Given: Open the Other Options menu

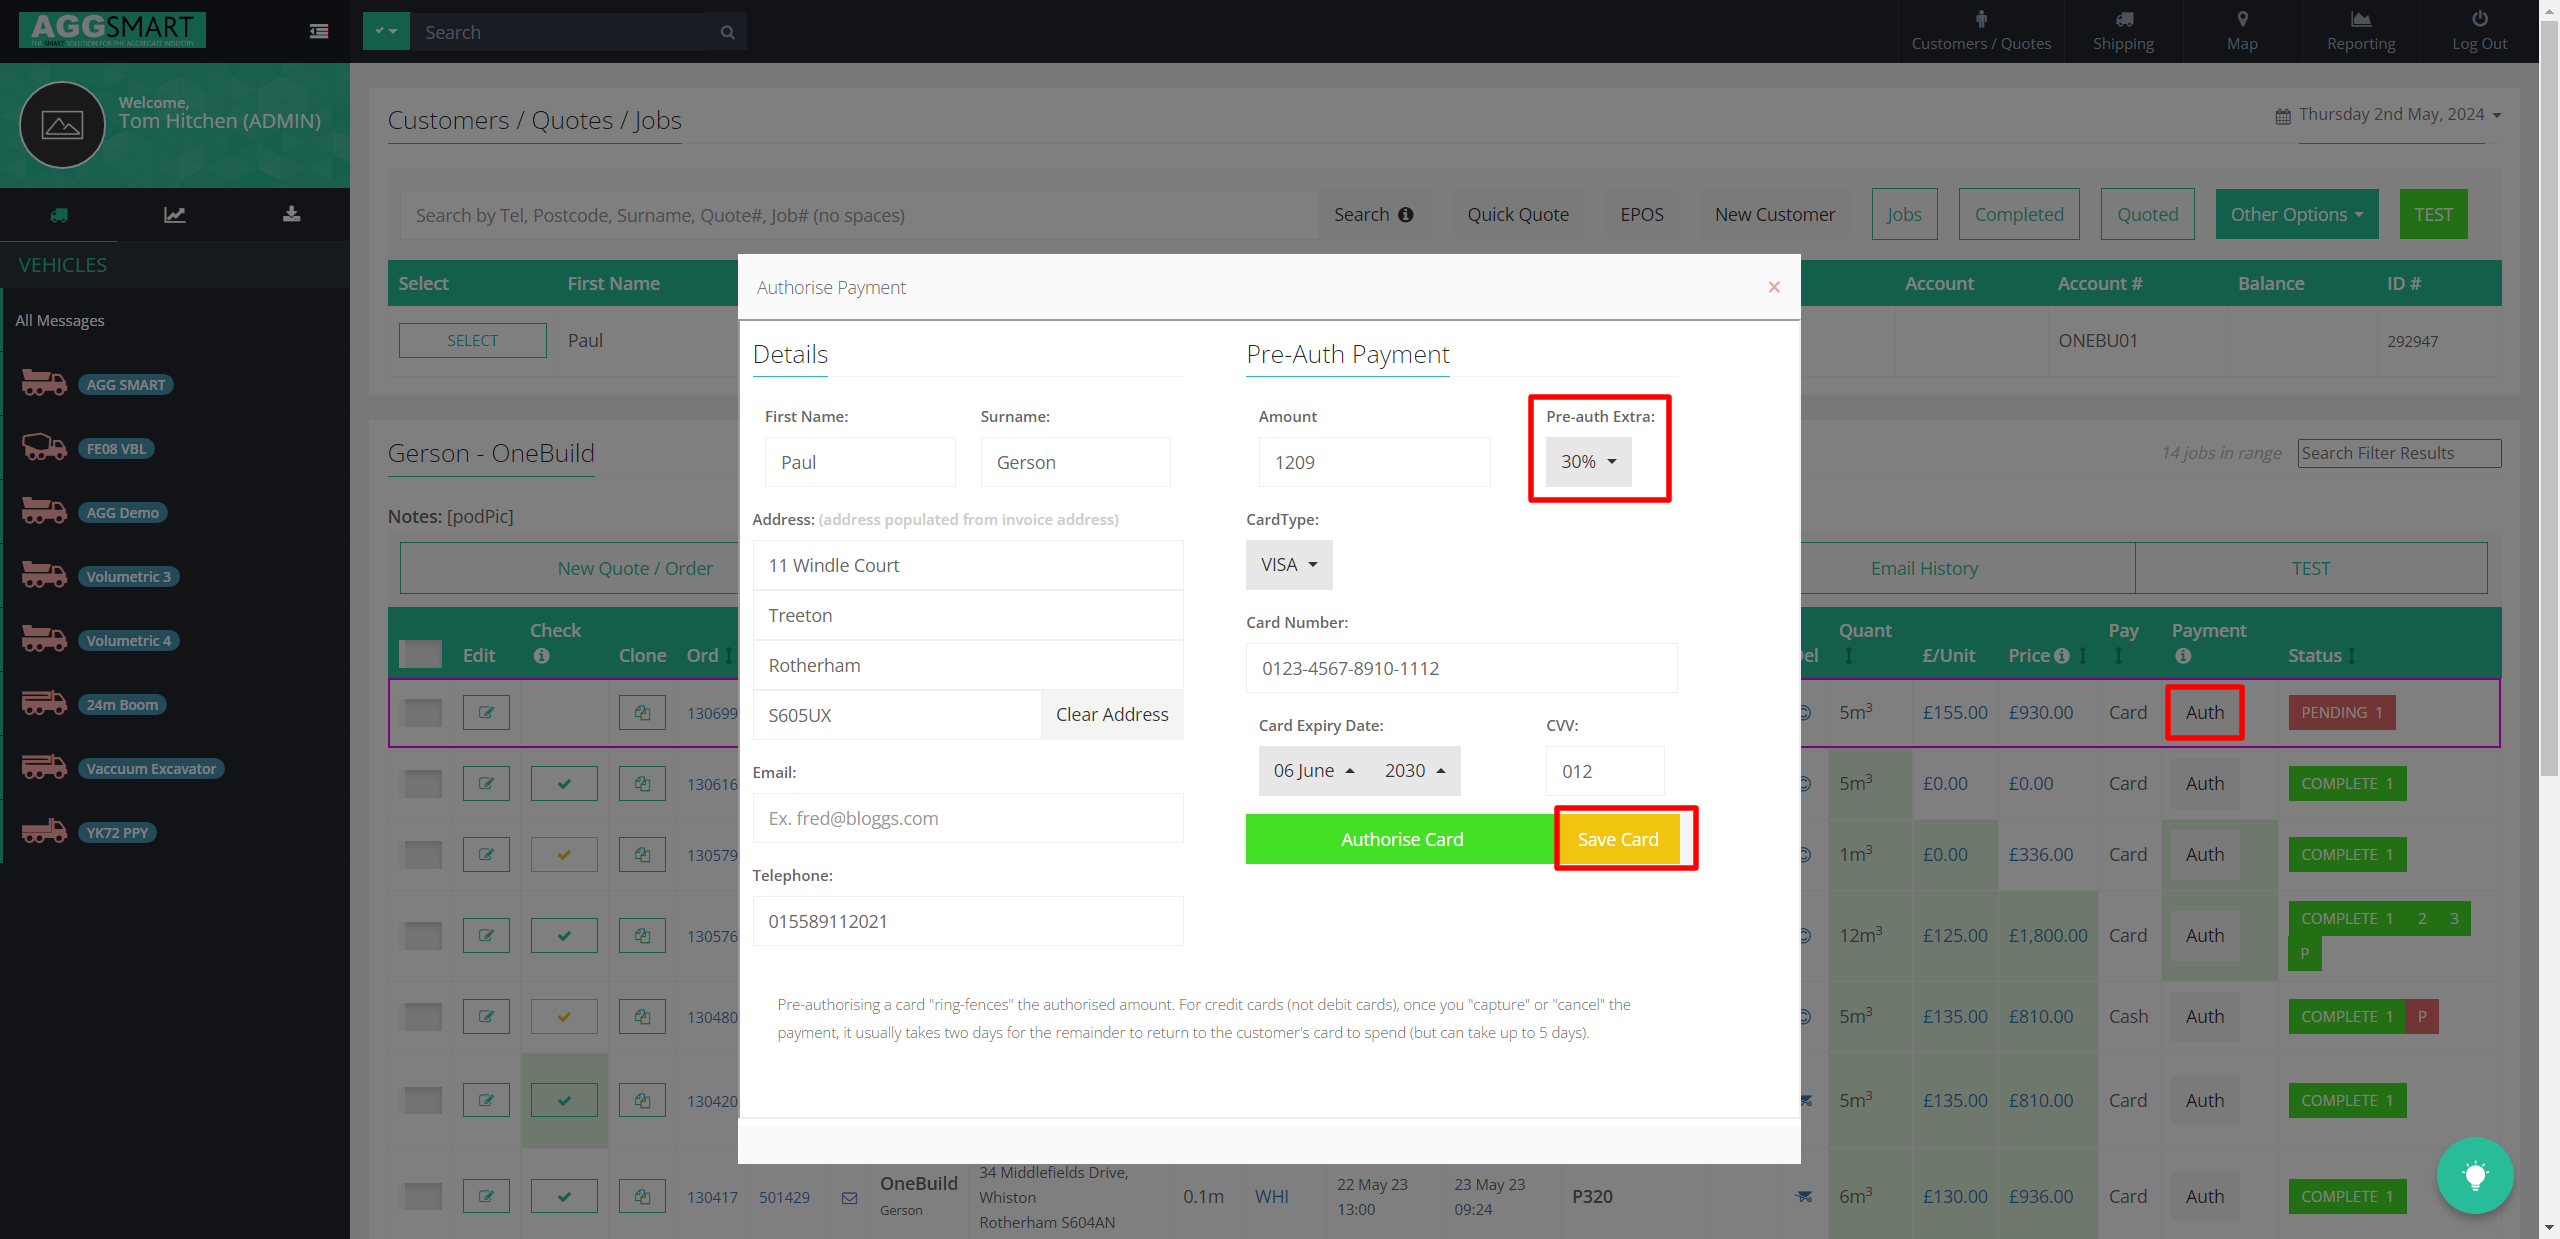Looking at the screenshot, I should point(2296,214).
